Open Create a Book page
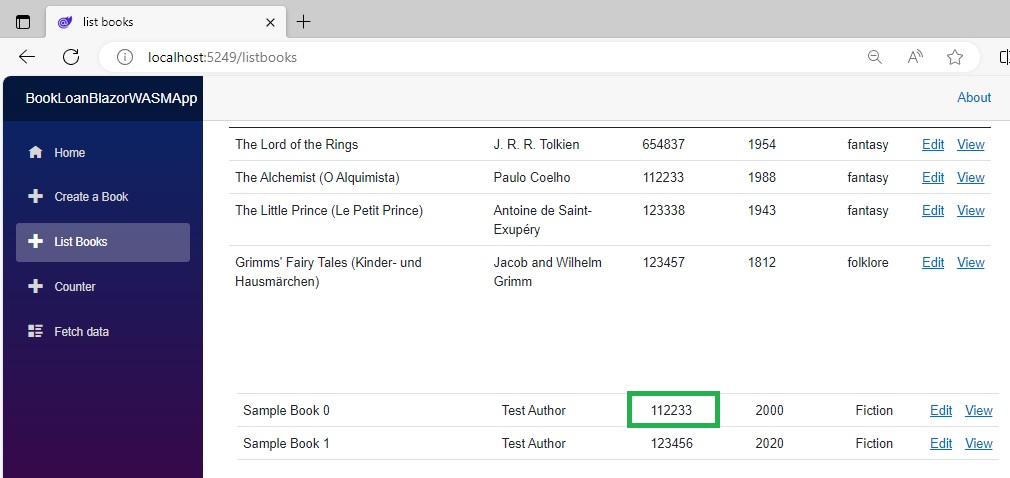 coord(103,196)
